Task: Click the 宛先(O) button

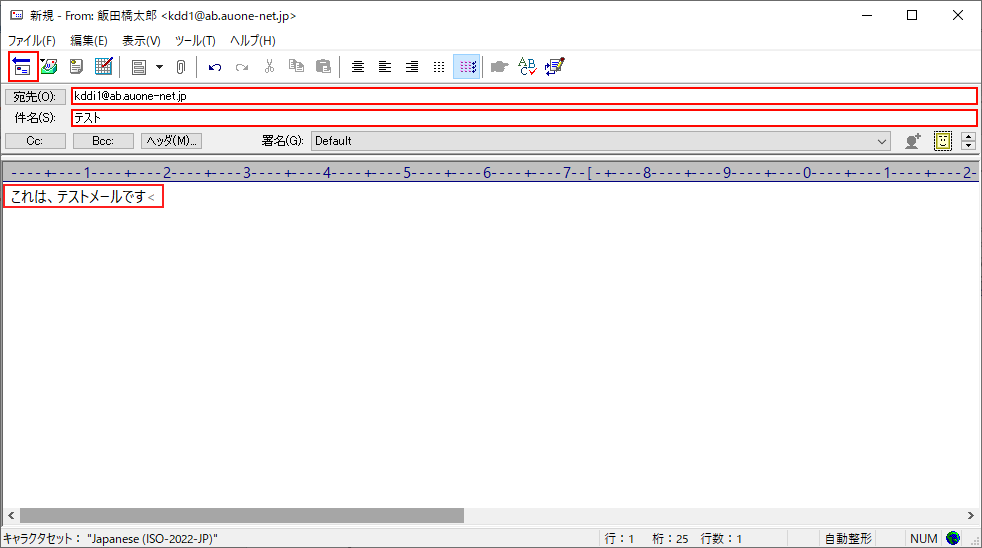Action: point(35,96)
